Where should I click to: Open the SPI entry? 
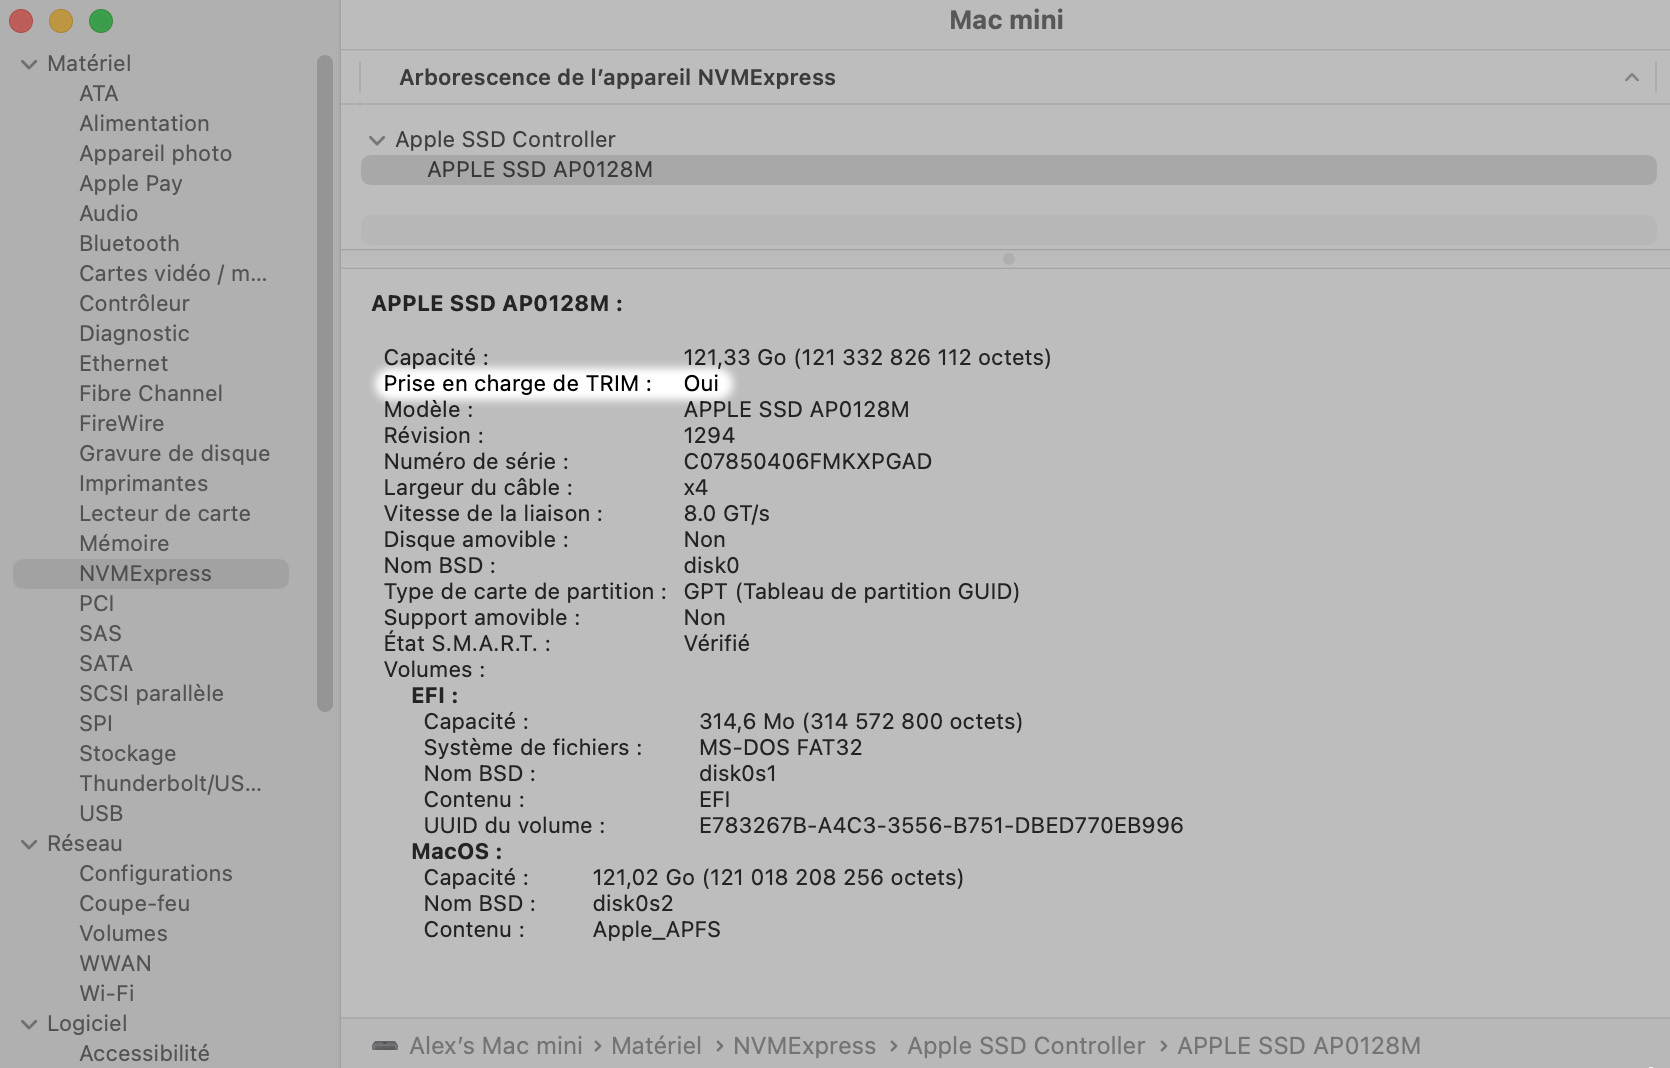(x=96, y=723)
